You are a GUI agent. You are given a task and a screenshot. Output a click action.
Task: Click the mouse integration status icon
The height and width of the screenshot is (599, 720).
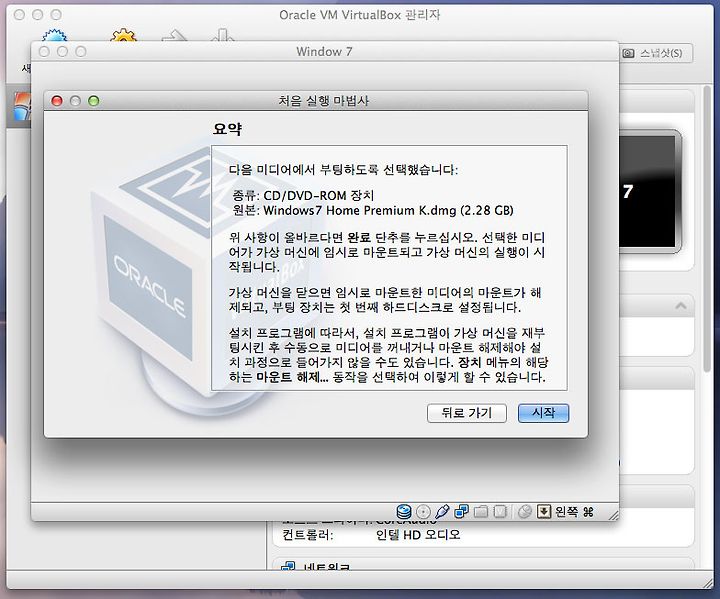524,511
